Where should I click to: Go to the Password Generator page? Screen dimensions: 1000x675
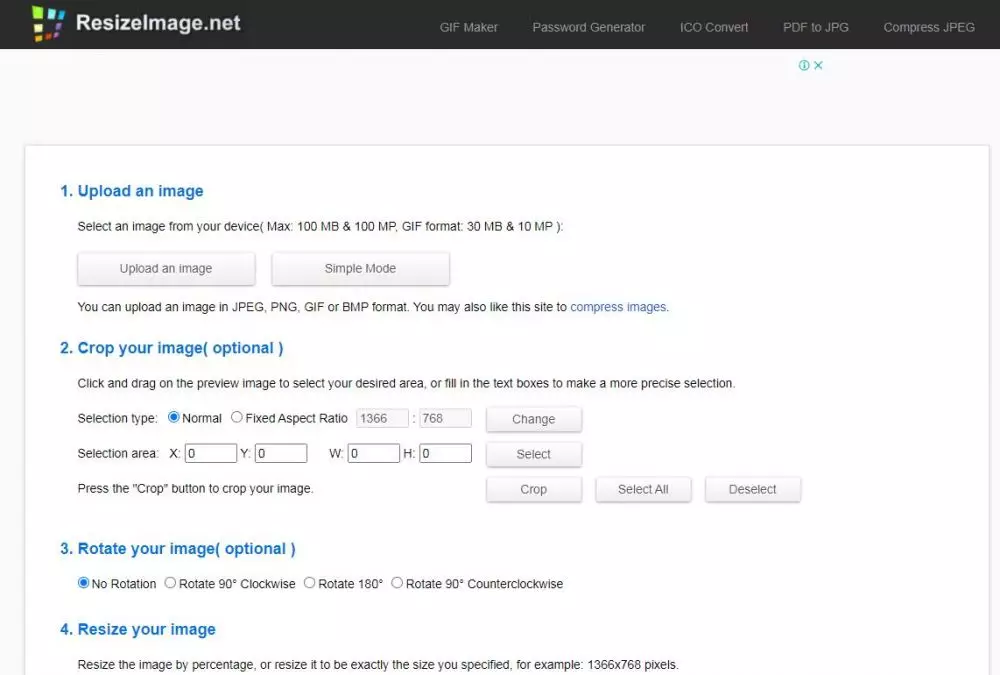point(588,27)
